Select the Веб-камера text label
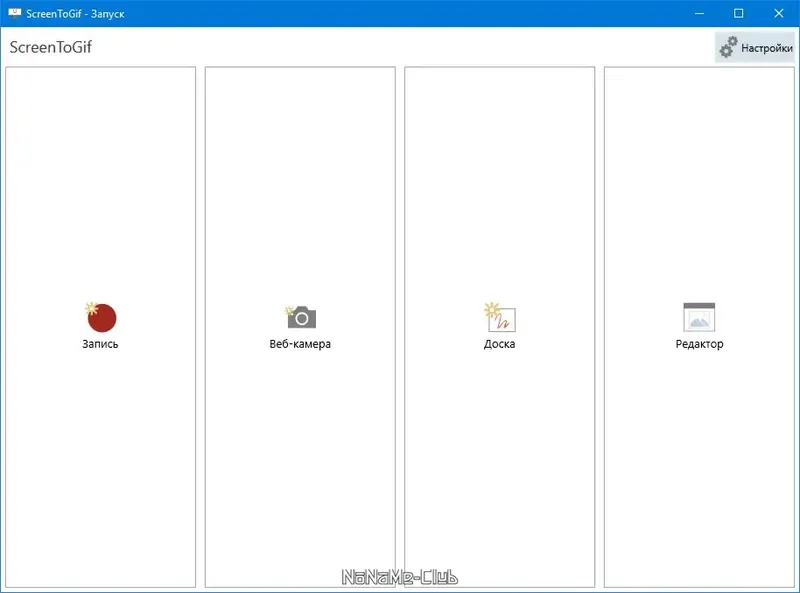The image size is (800, 593). pyautogui.click(x=300, y=344)
